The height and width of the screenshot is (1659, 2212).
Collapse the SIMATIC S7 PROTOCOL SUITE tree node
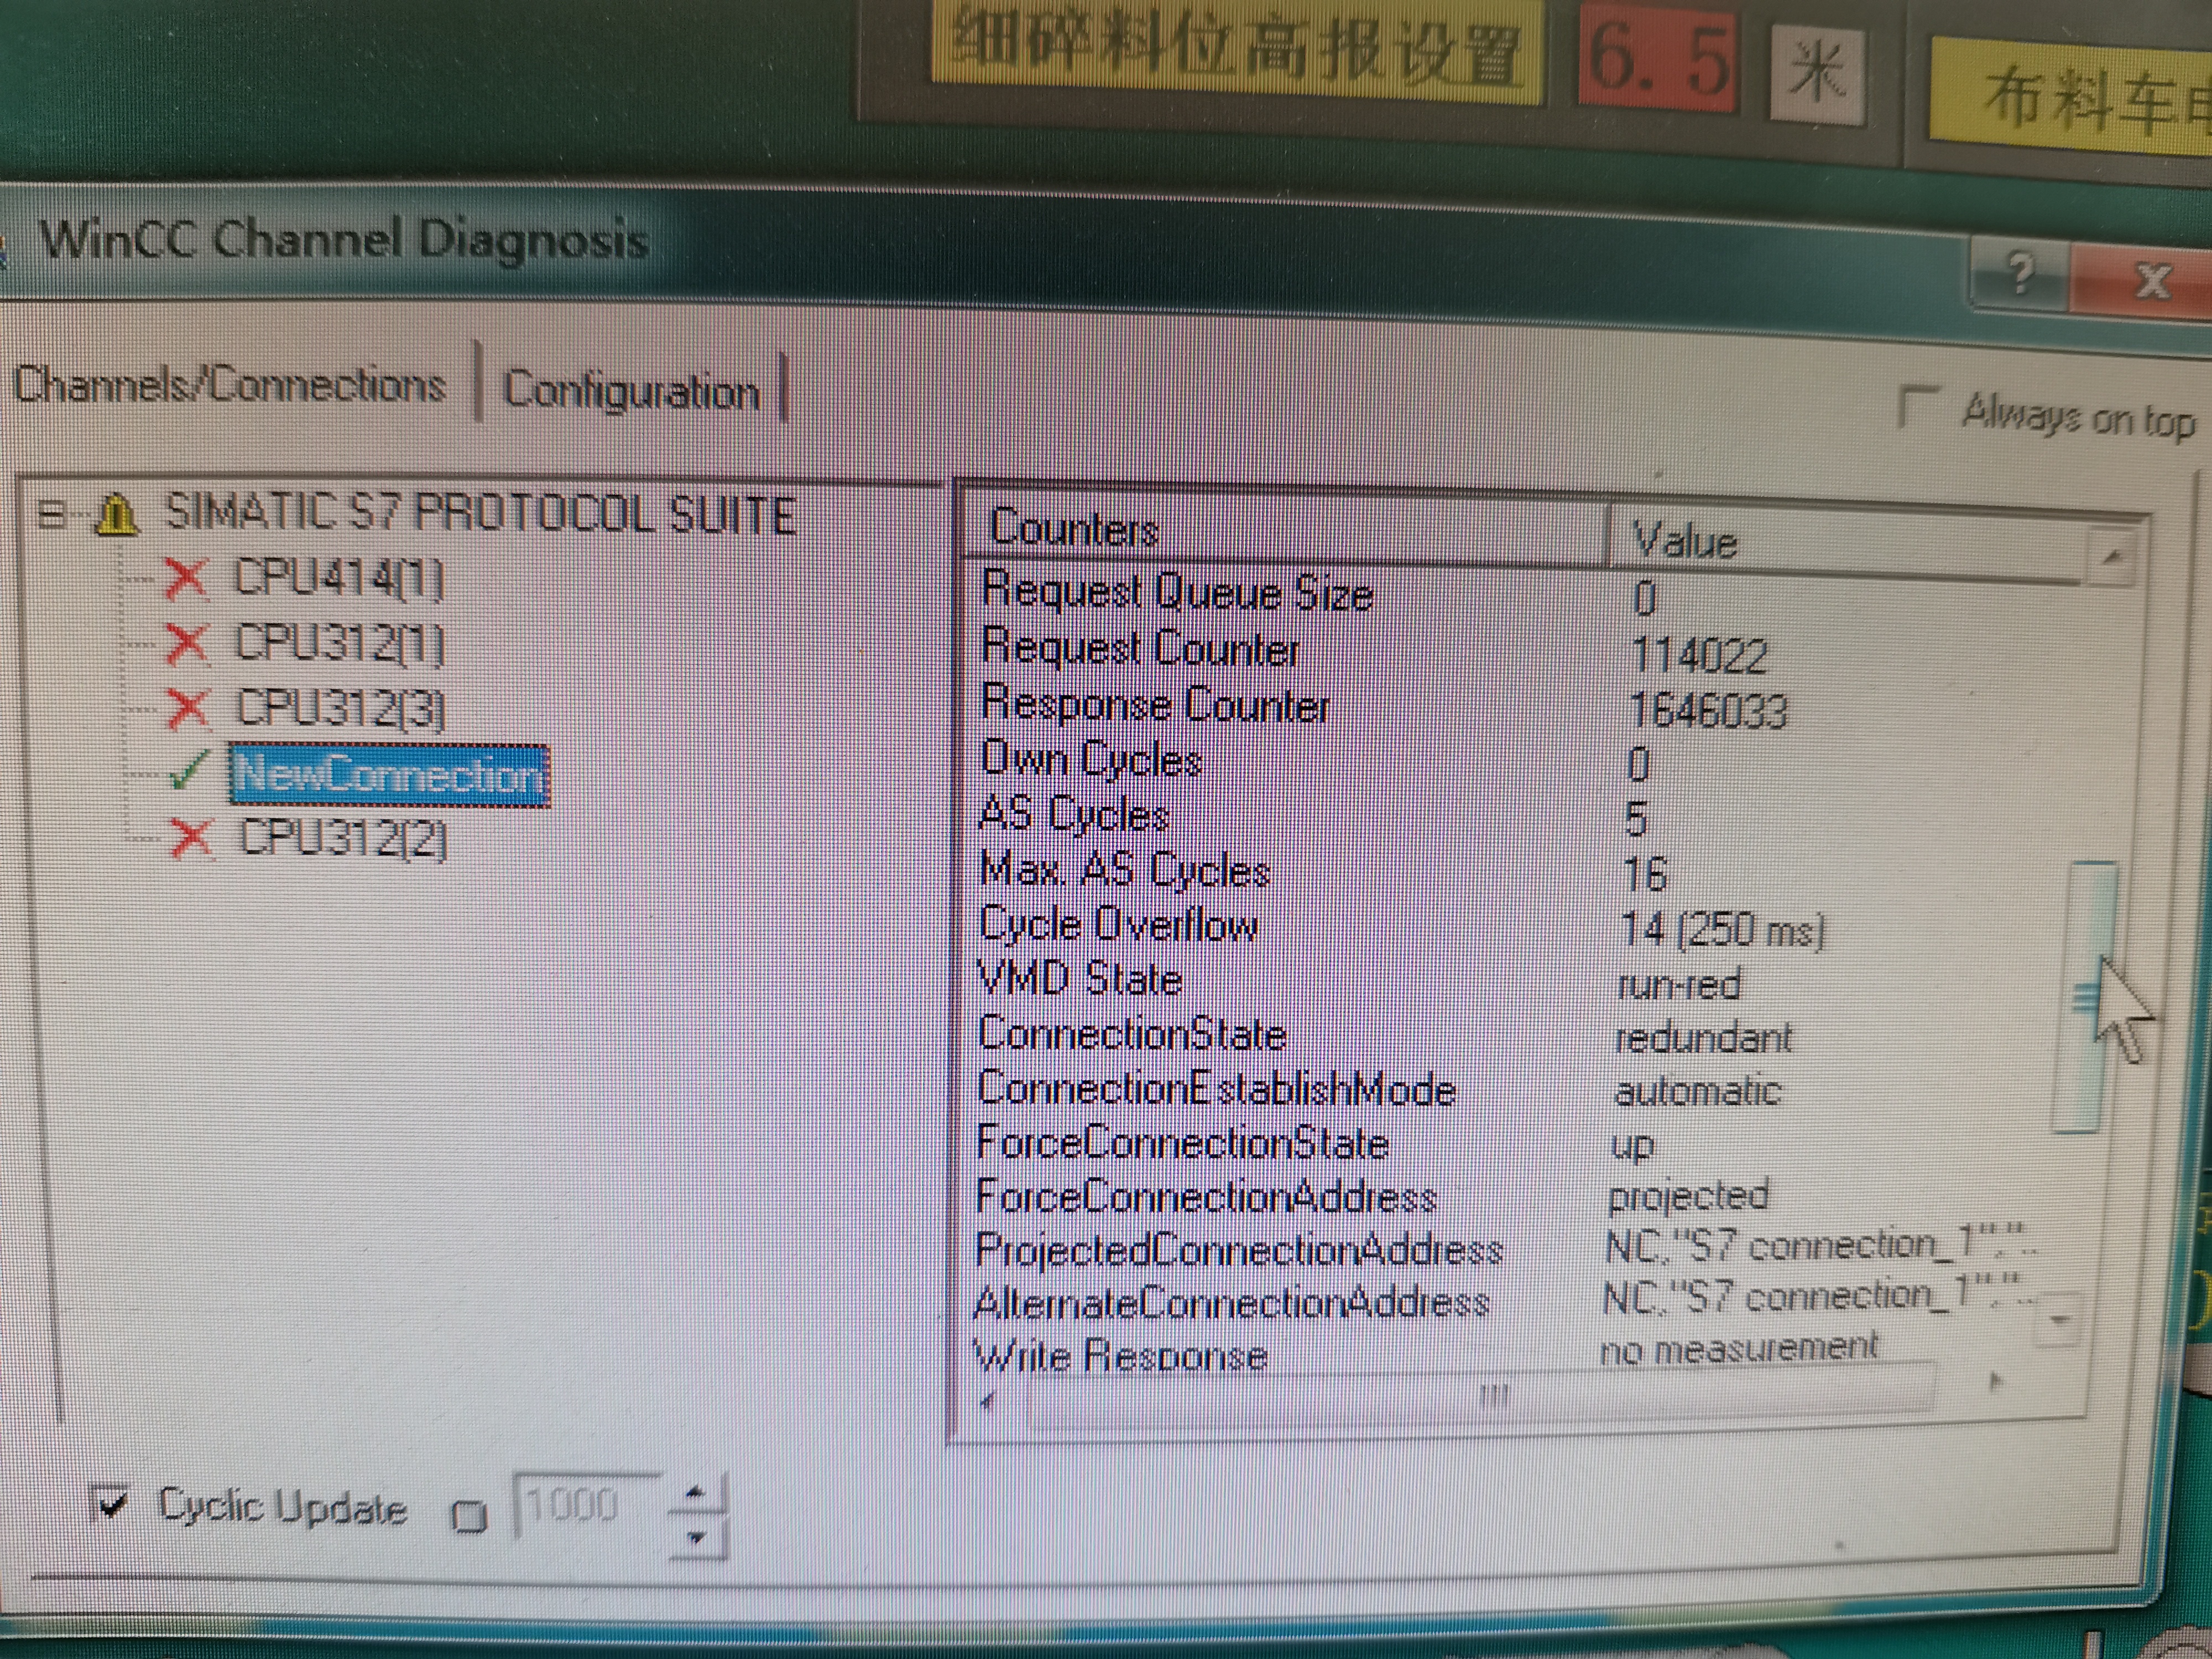coord(51,515)
